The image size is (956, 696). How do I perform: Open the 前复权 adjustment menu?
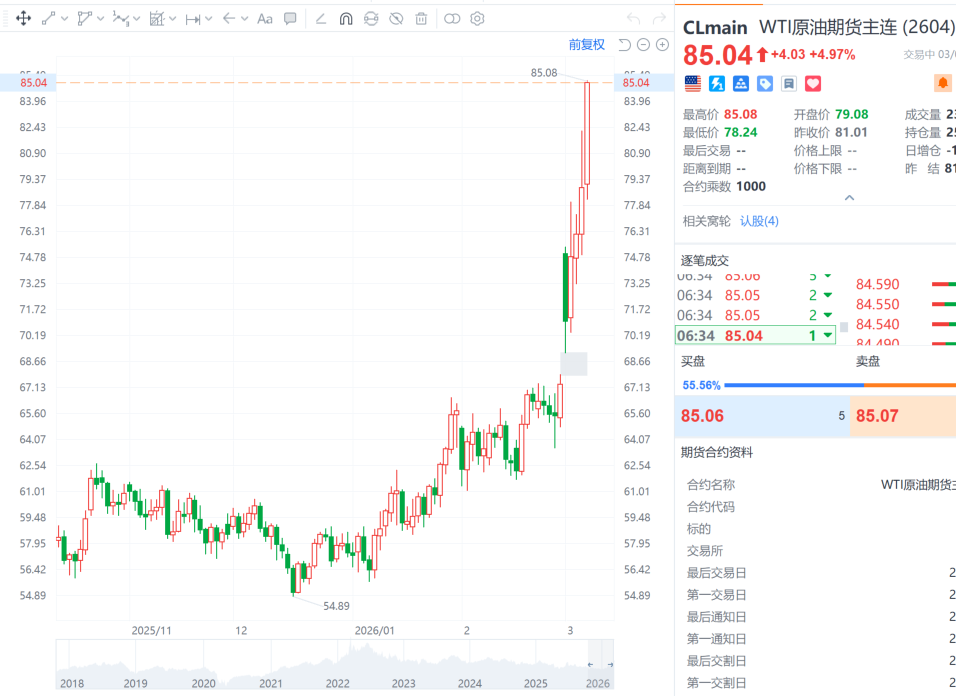587,45
